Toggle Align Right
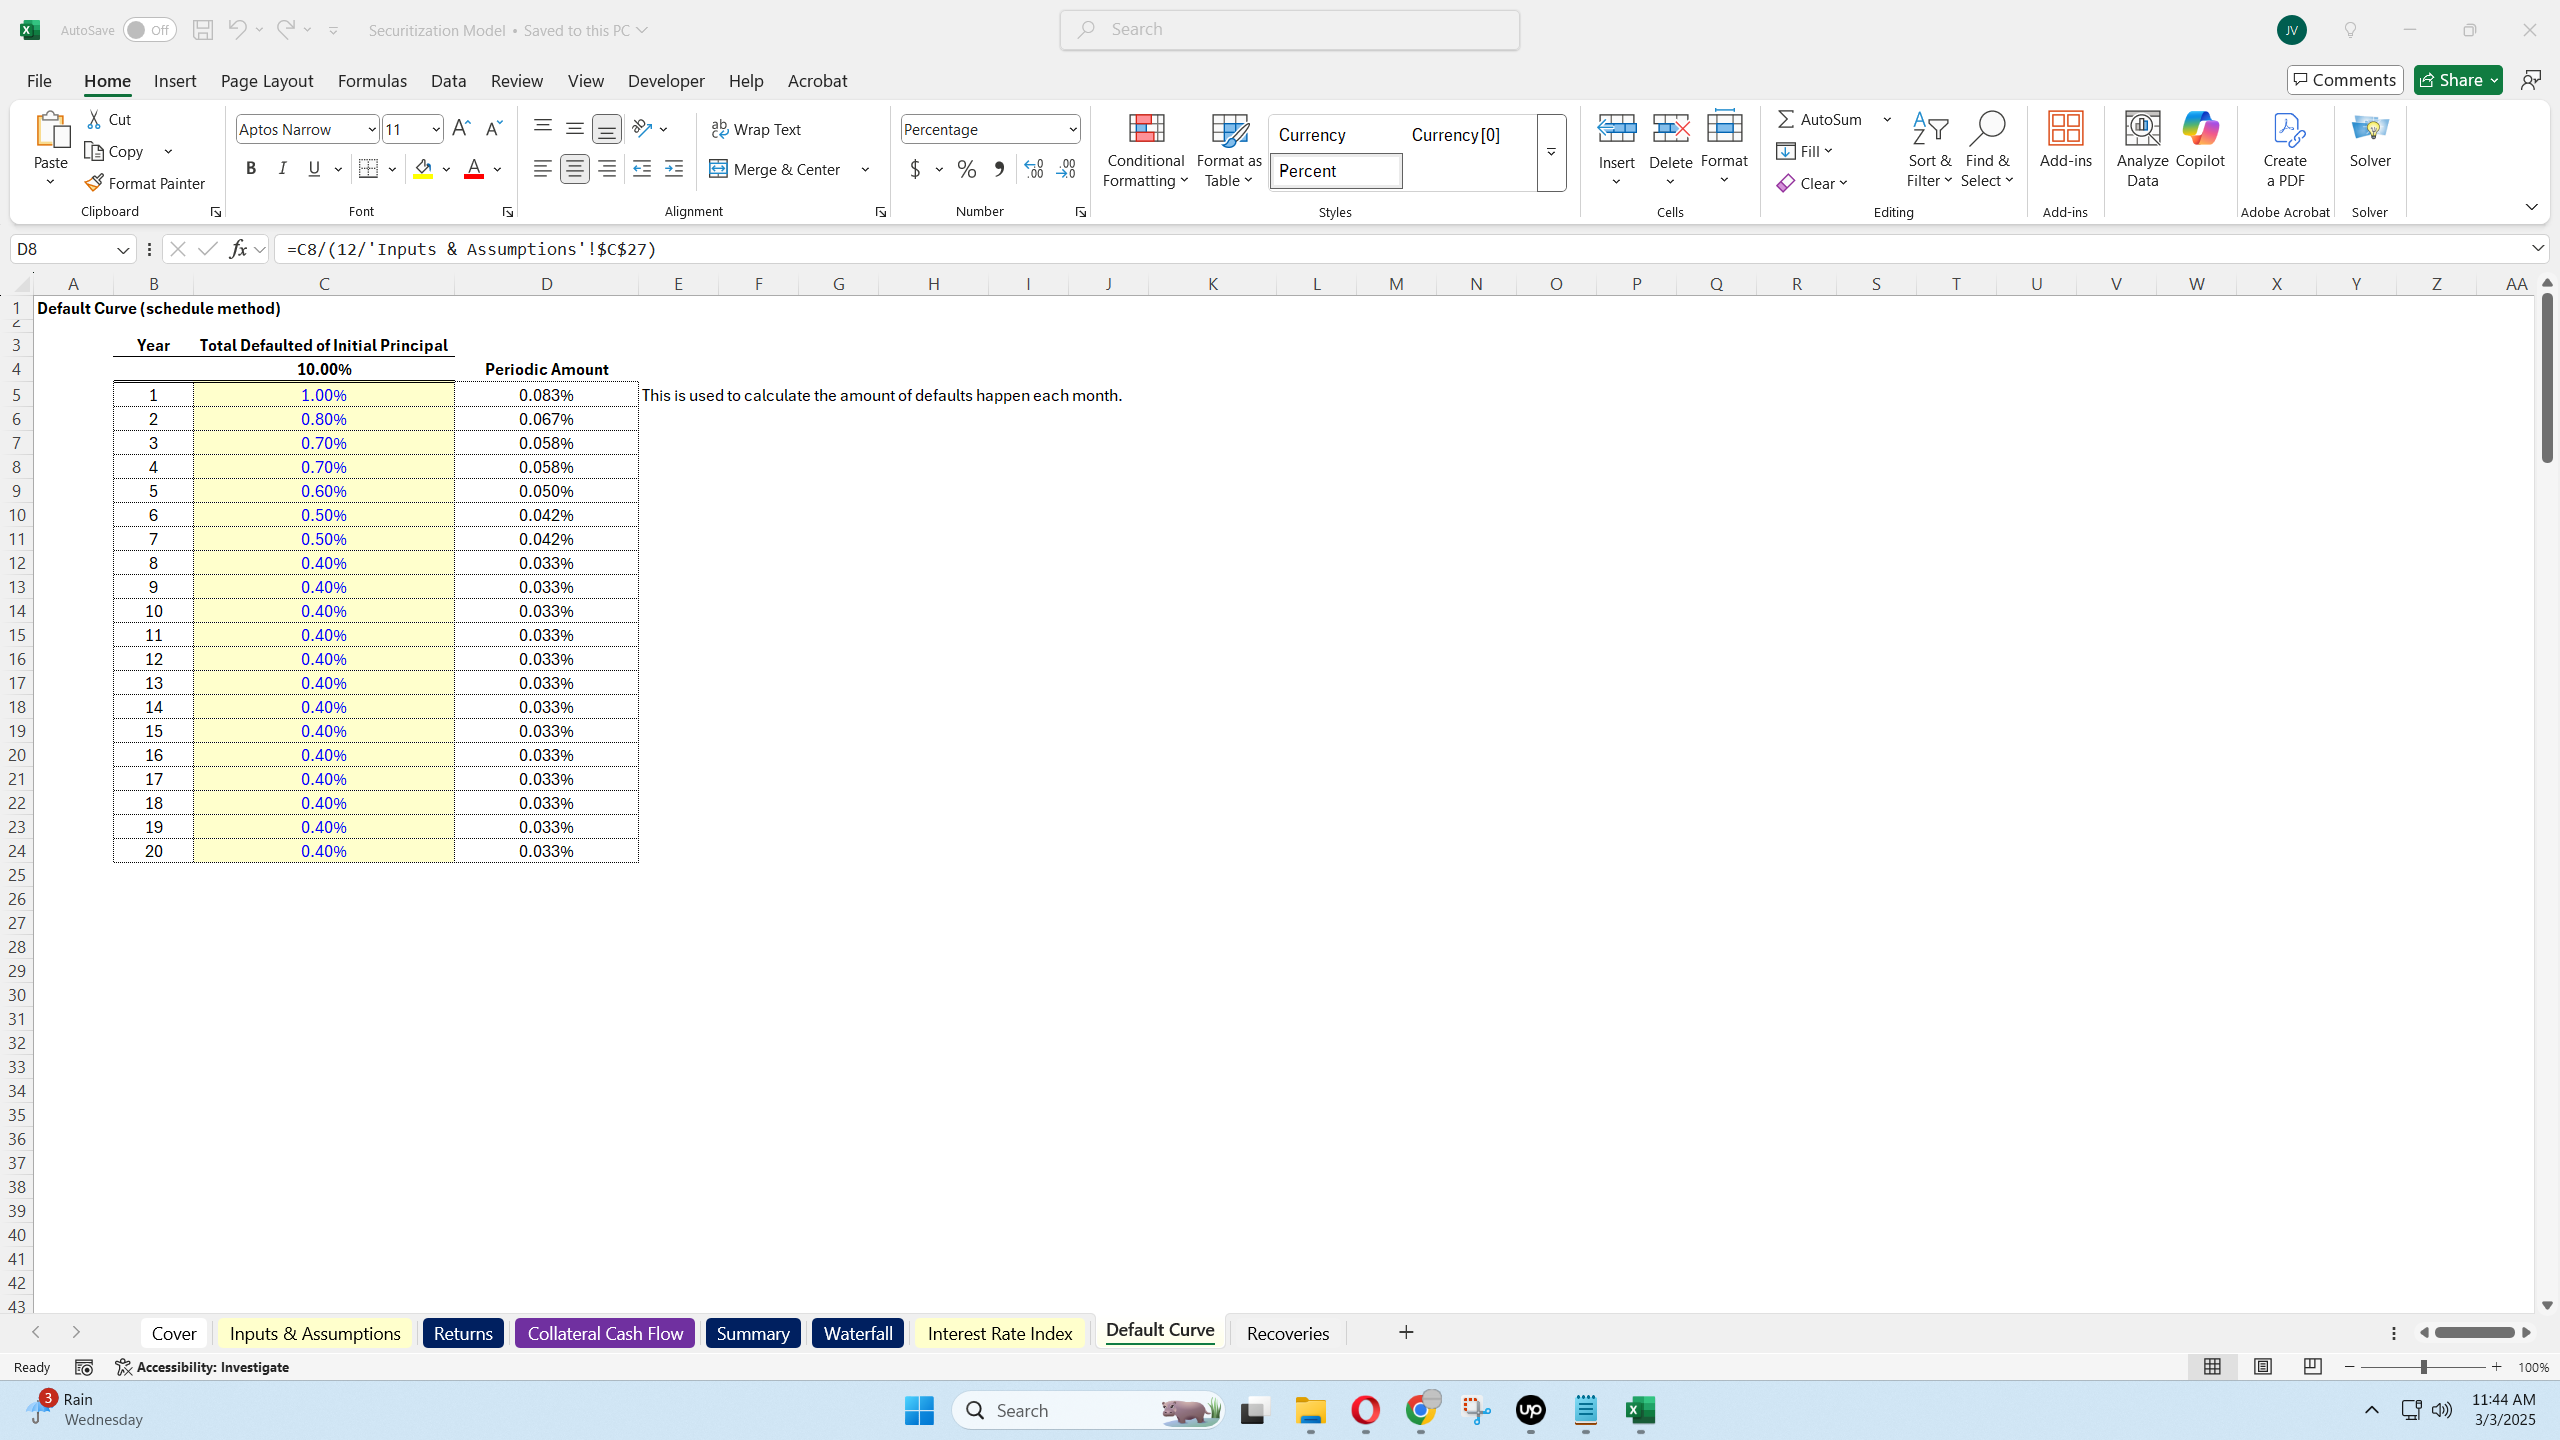The image size is (2560, 1440). click(607, 170)
